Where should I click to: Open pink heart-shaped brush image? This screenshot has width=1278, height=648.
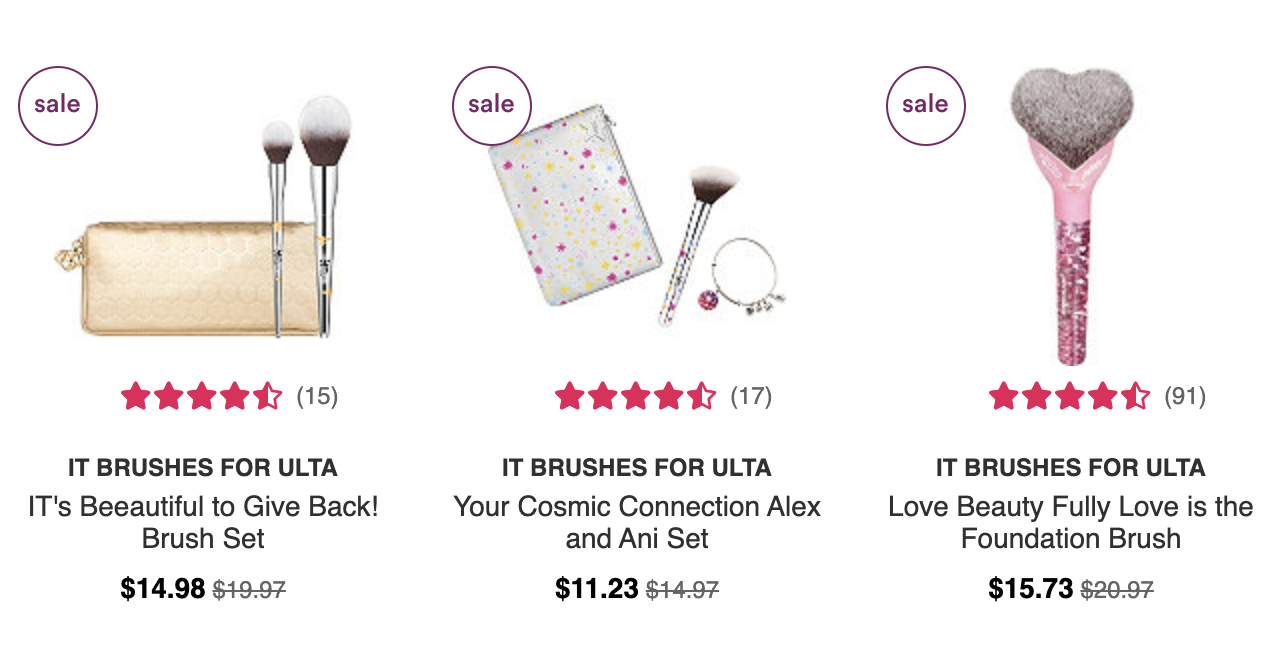(x=1071, y=217)
